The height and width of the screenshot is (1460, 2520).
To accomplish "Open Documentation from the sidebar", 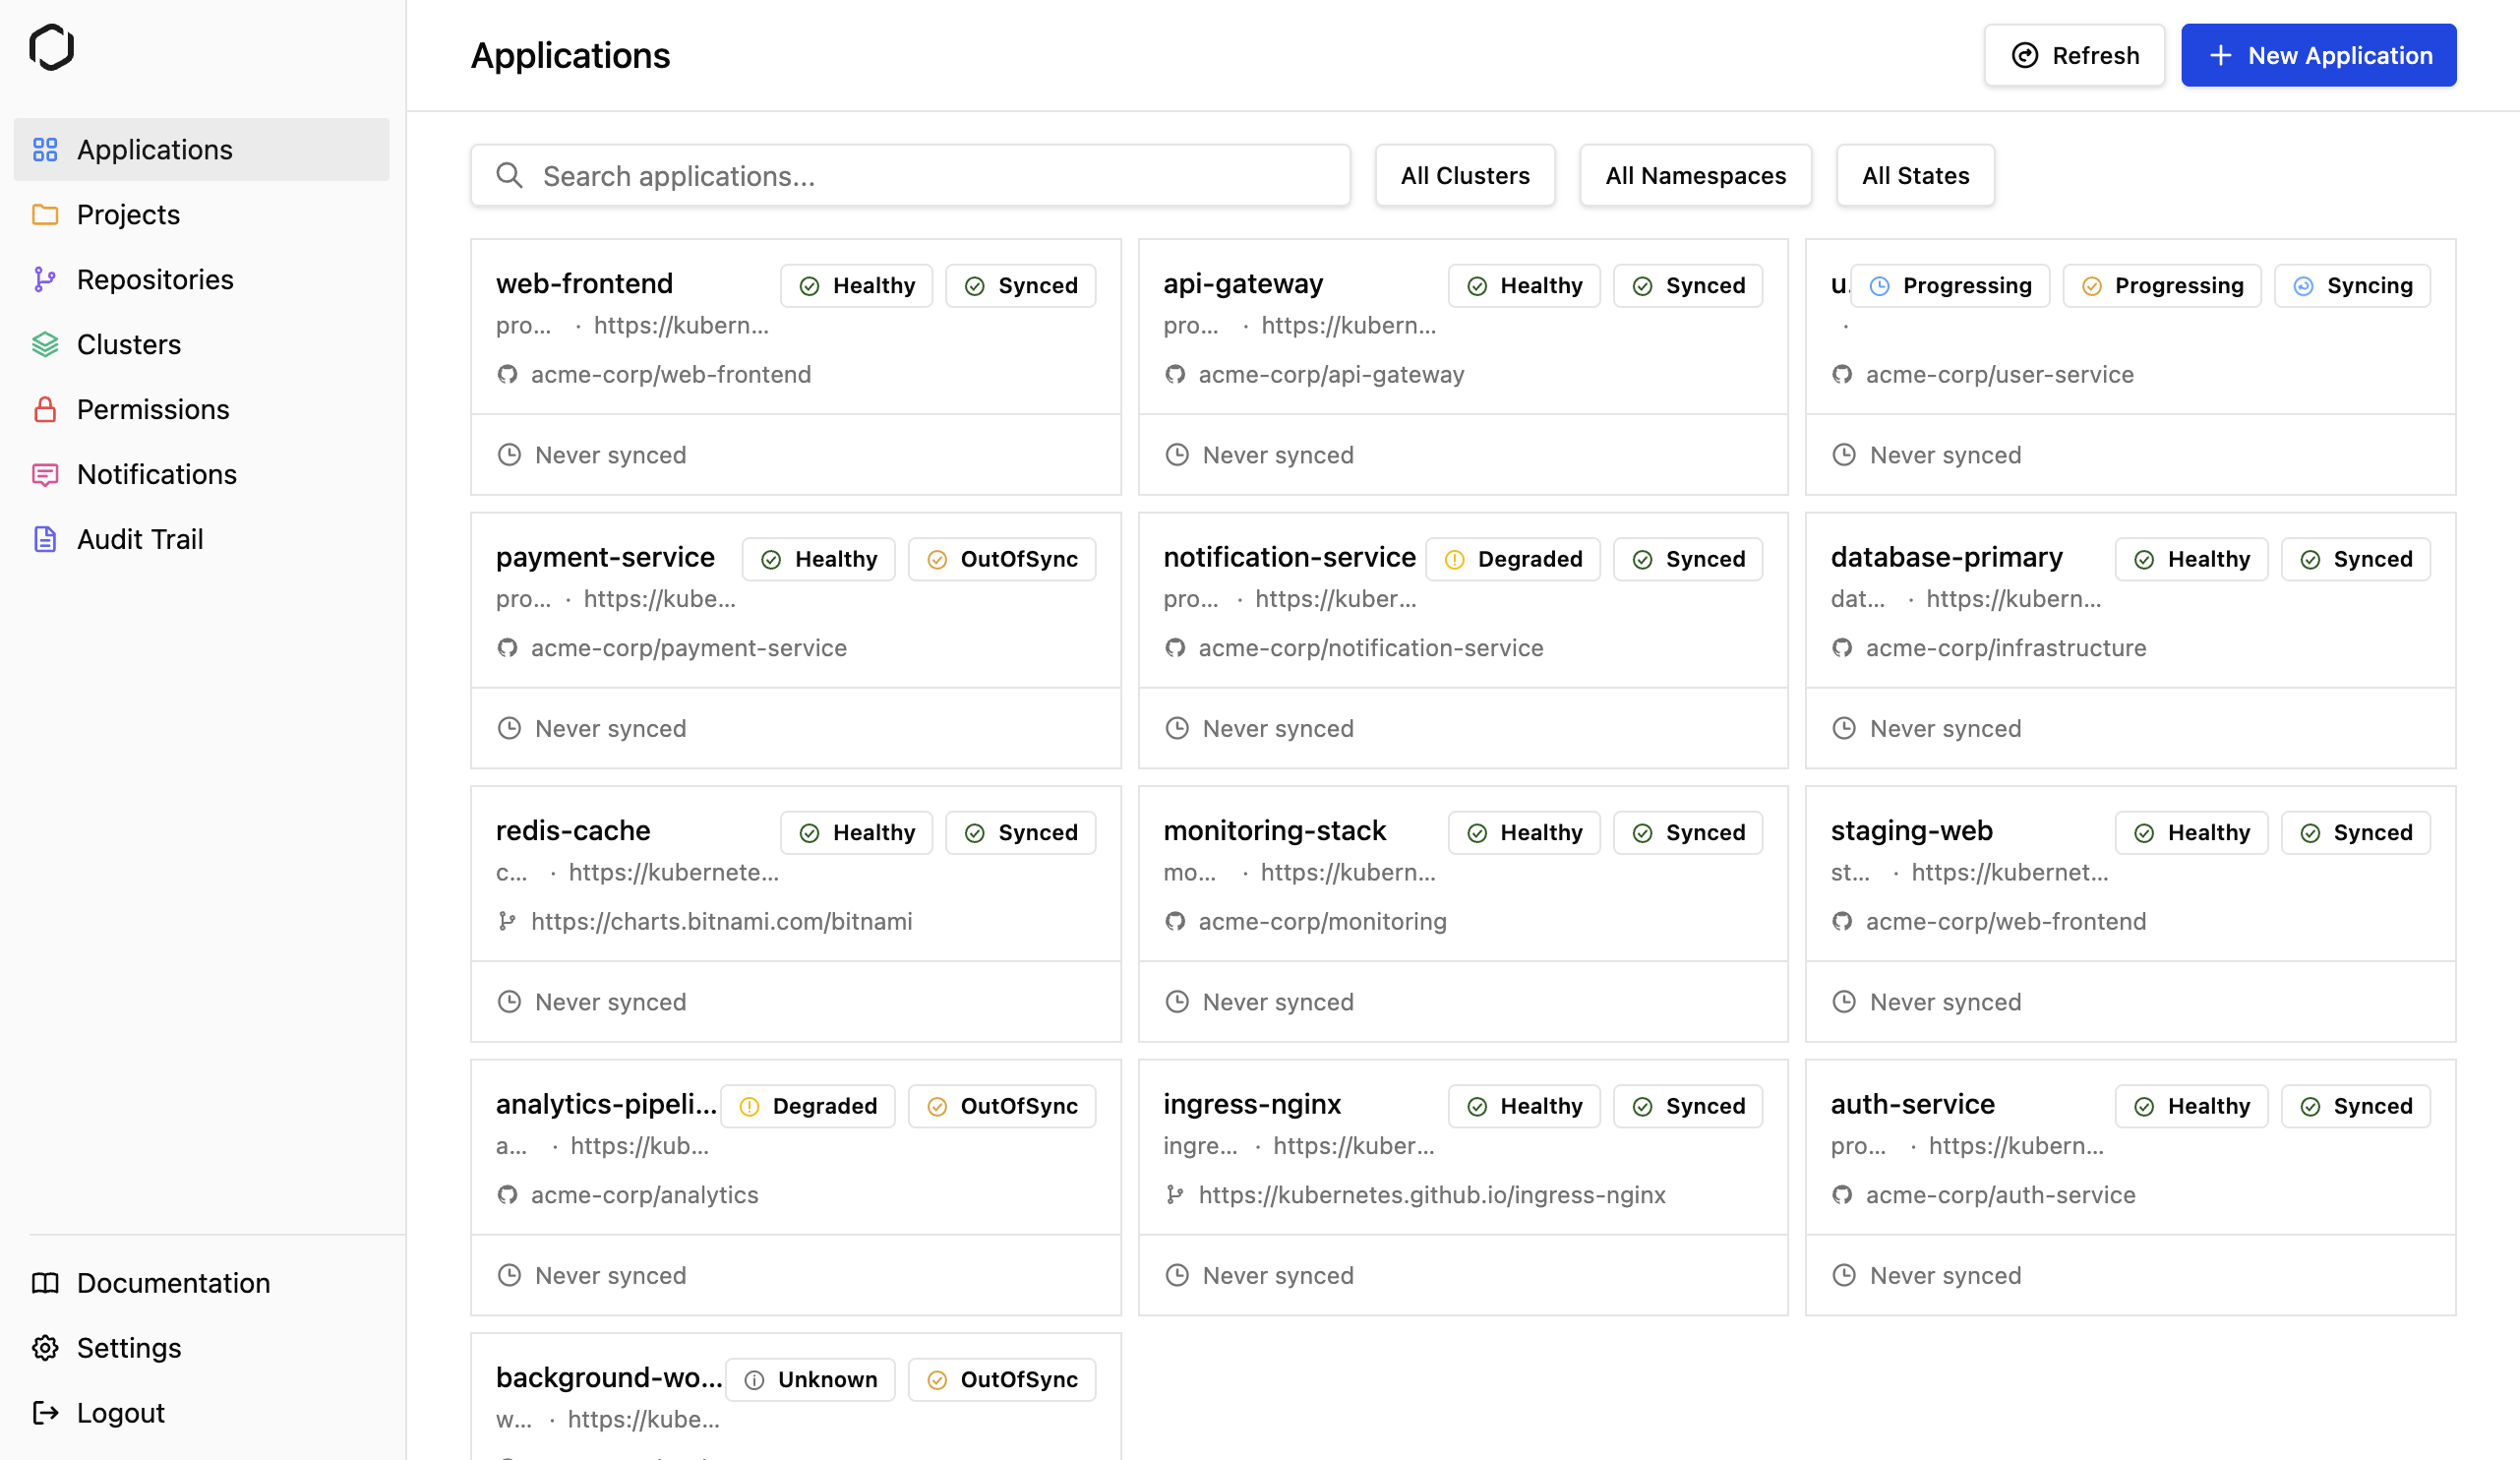I will click(173, 1283).
